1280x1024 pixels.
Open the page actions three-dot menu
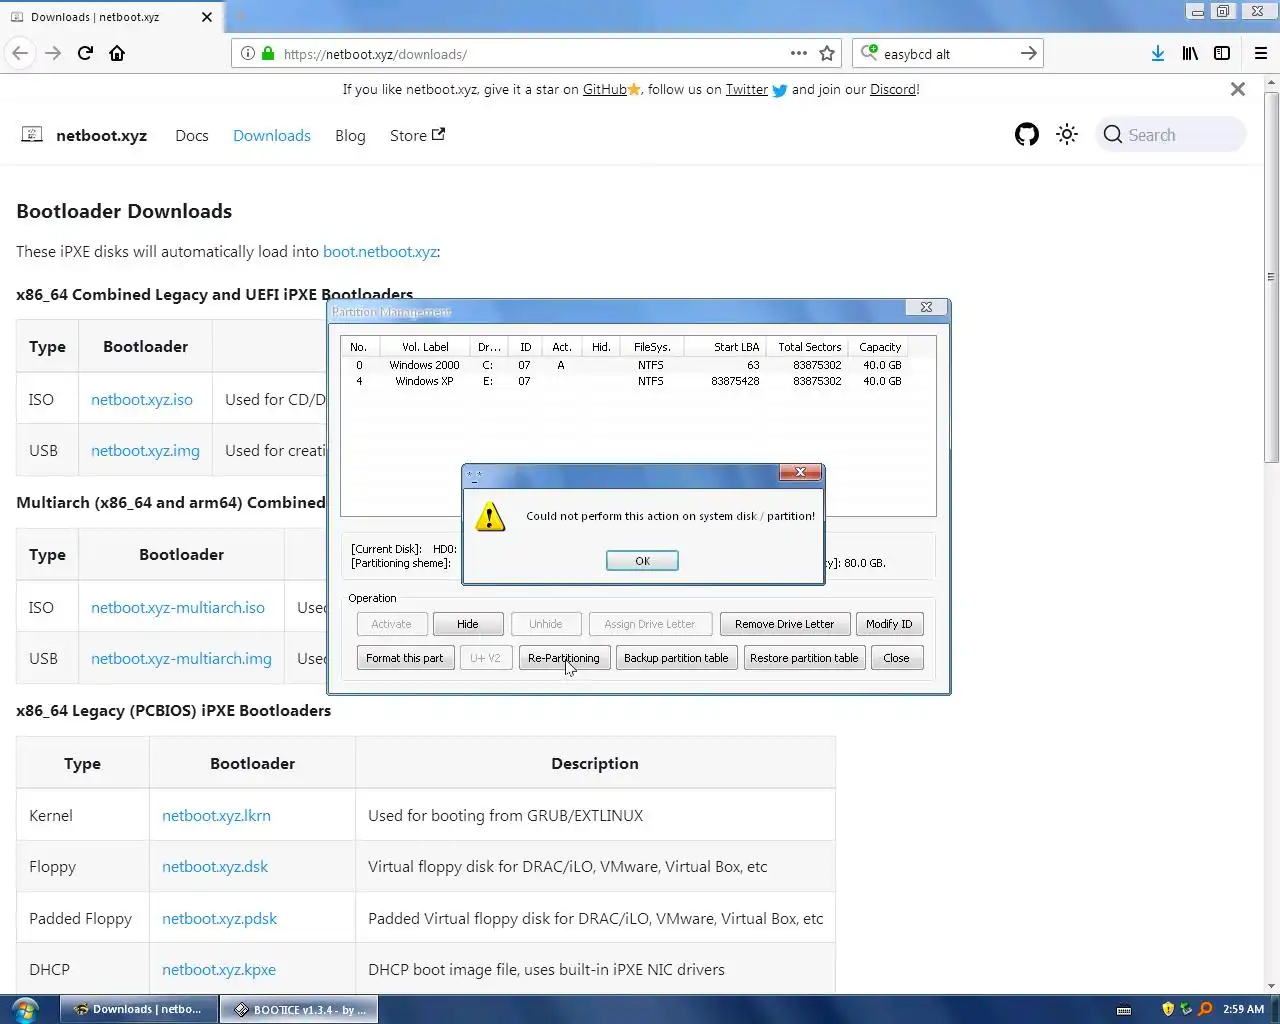[798, 53]
